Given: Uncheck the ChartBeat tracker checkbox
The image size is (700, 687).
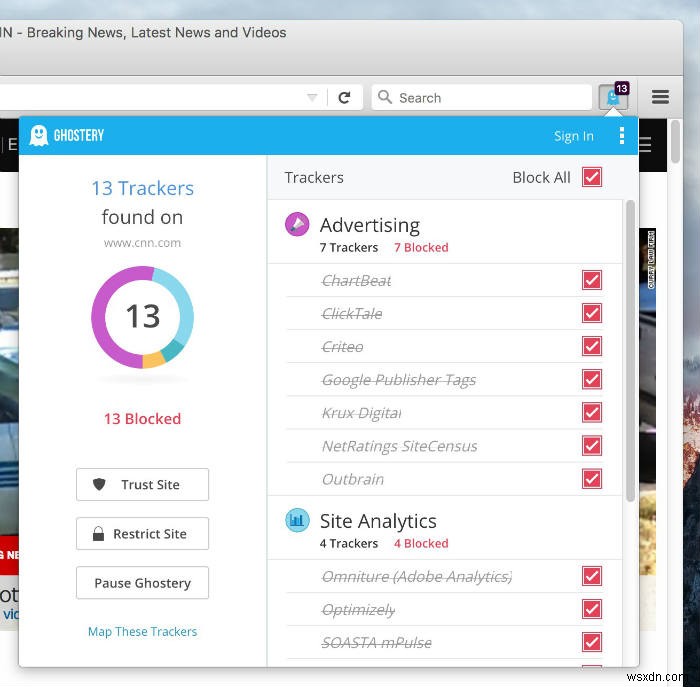Looking at the screenshot, I should click(x=592, y=280).
